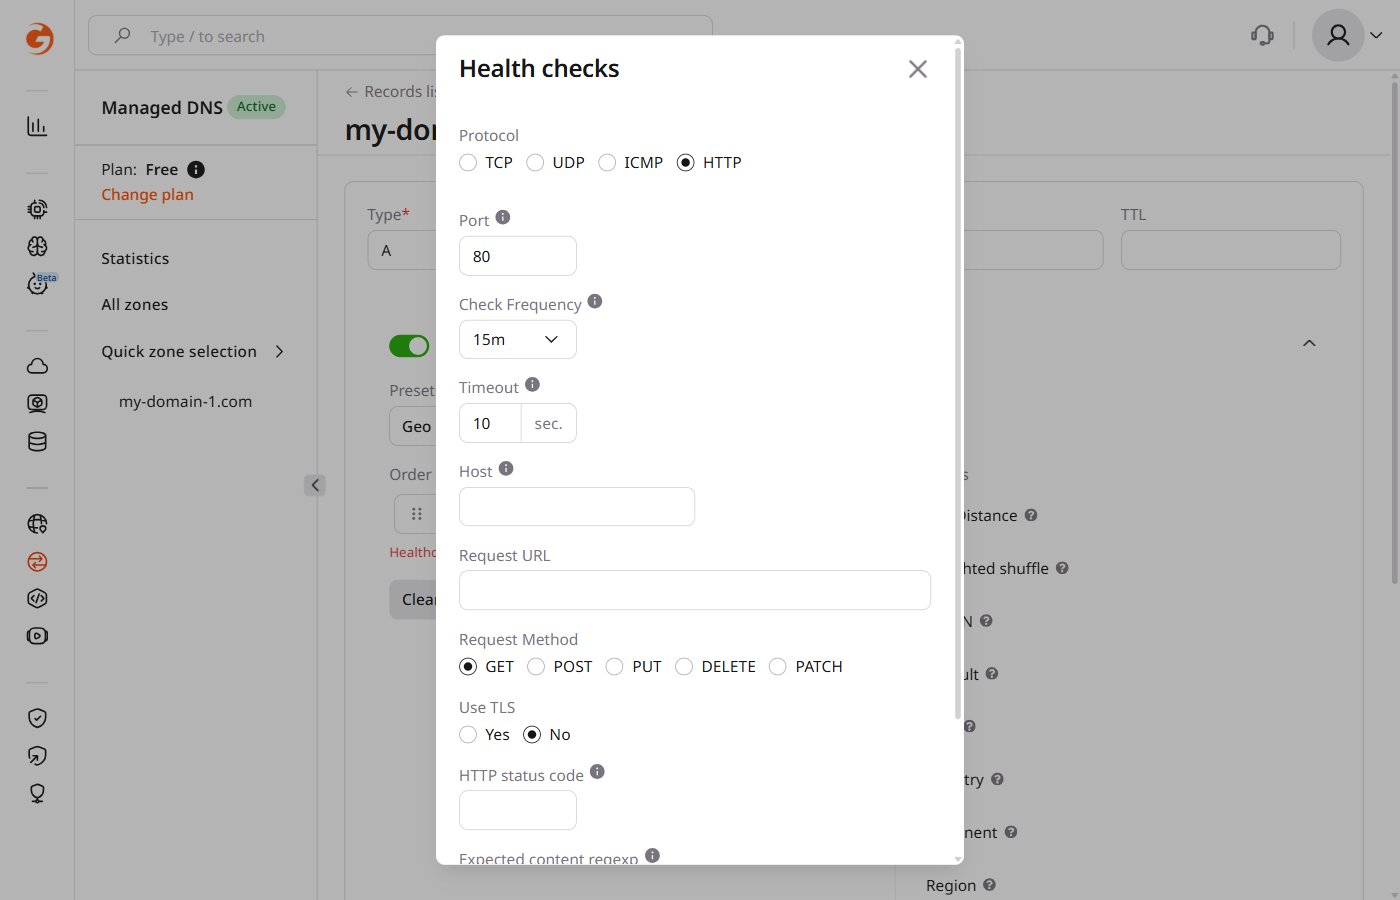1400x900 pixels.
Task: Click in the Host input field
Action: pyautogui.click(x=576, y=507)
